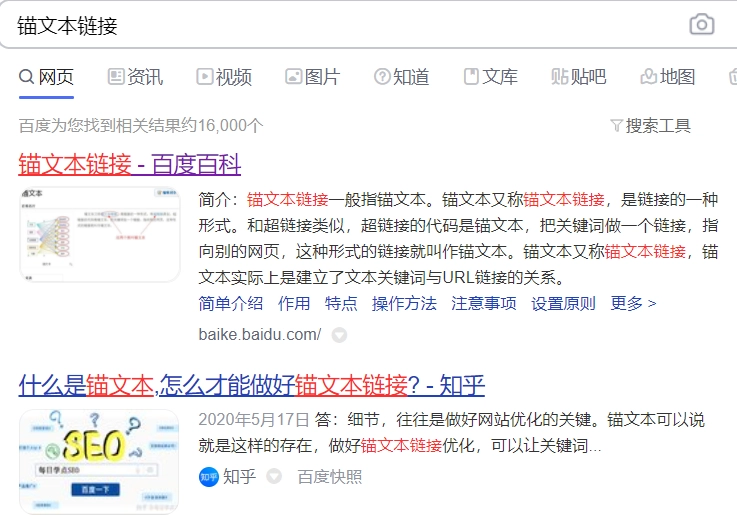Click the 资讯 news icon
Viewport: 737px width, 515px height.
click(x=116, y=76)
